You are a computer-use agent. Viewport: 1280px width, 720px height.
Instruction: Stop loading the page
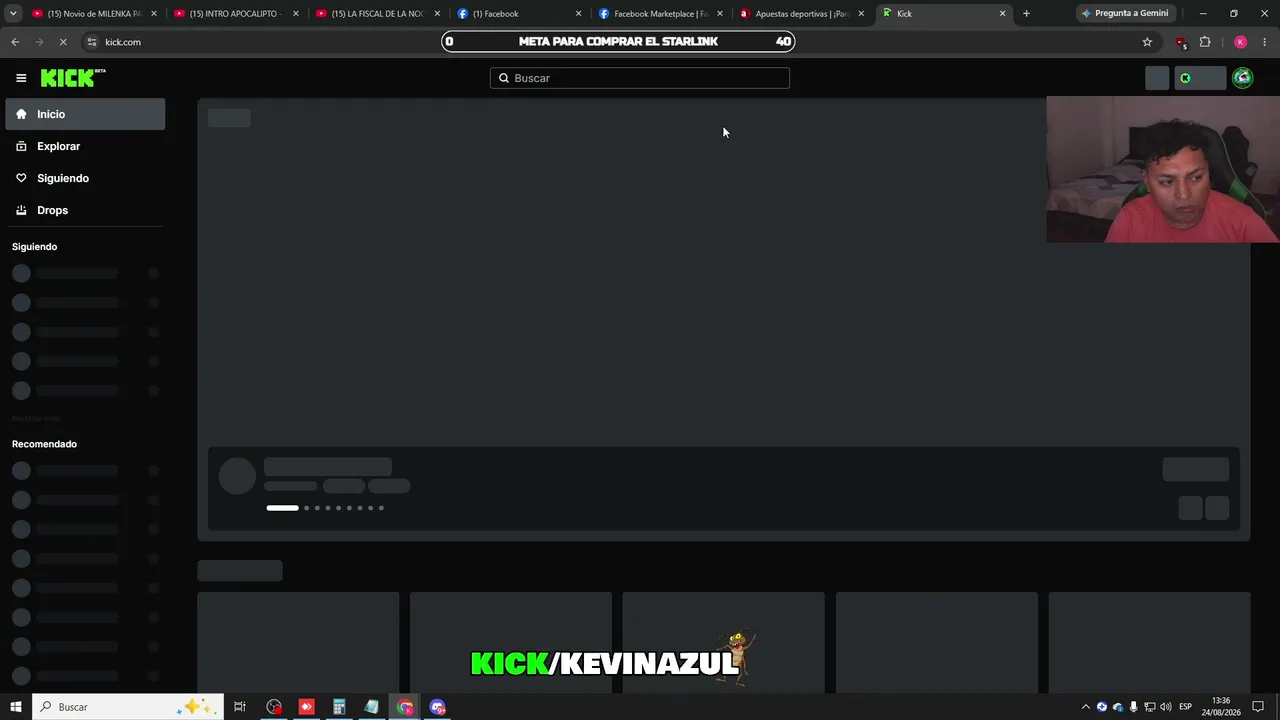click(x=63, y=42)
